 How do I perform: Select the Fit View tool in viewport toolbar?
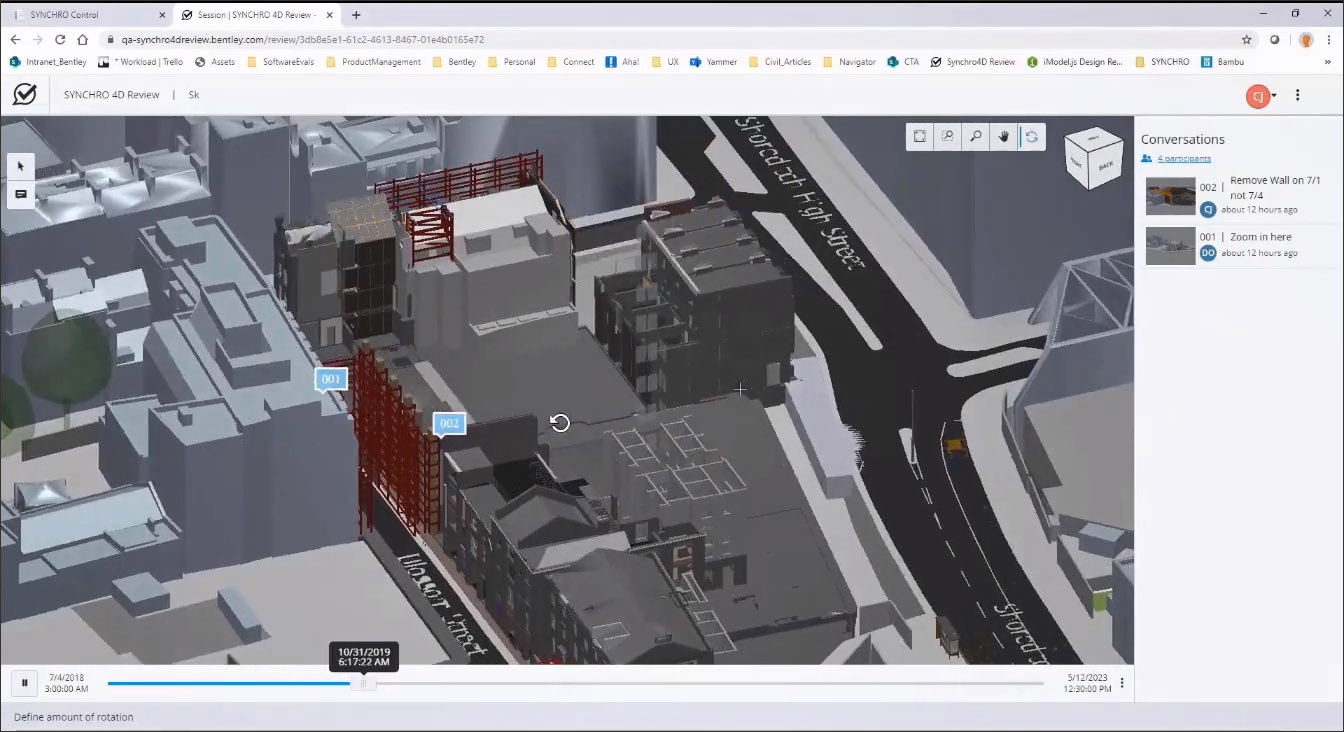click(920, 137)
